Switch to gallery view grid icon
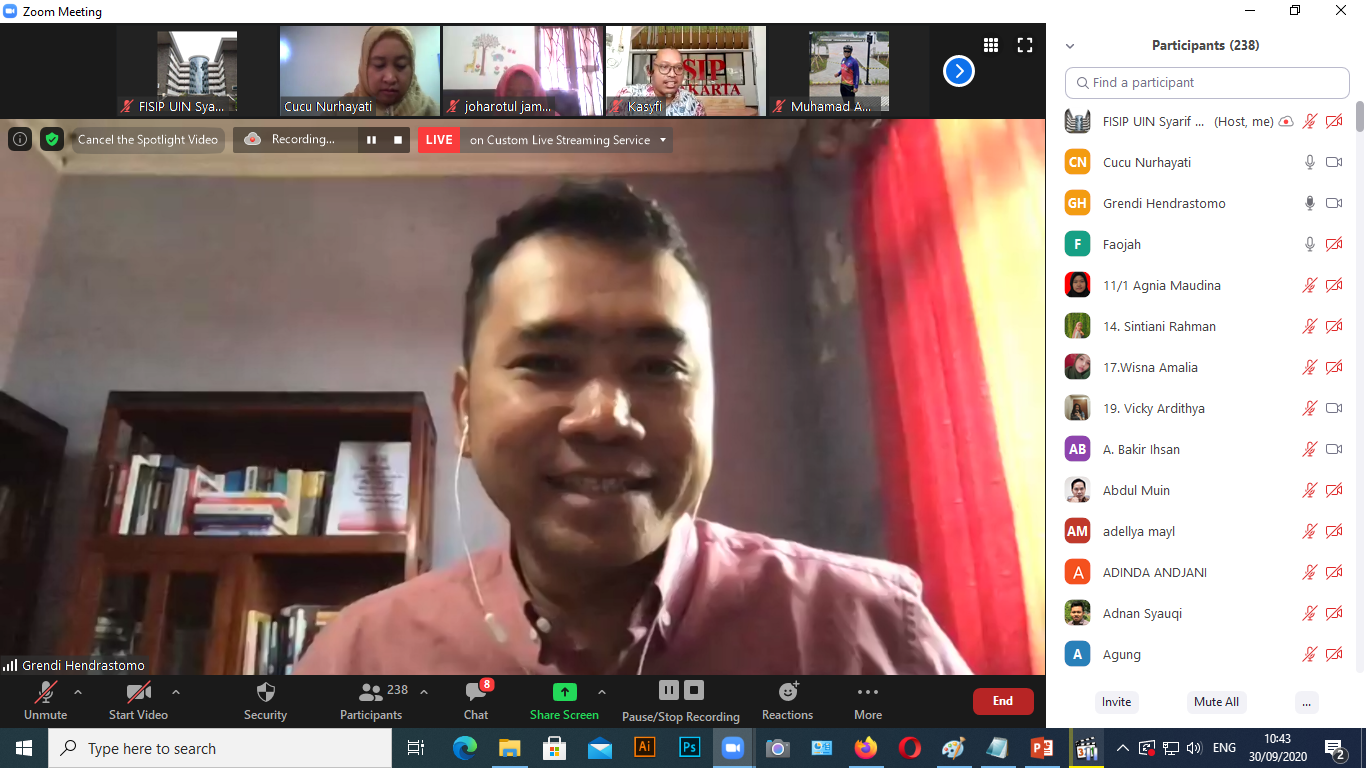 coord(991,45)
